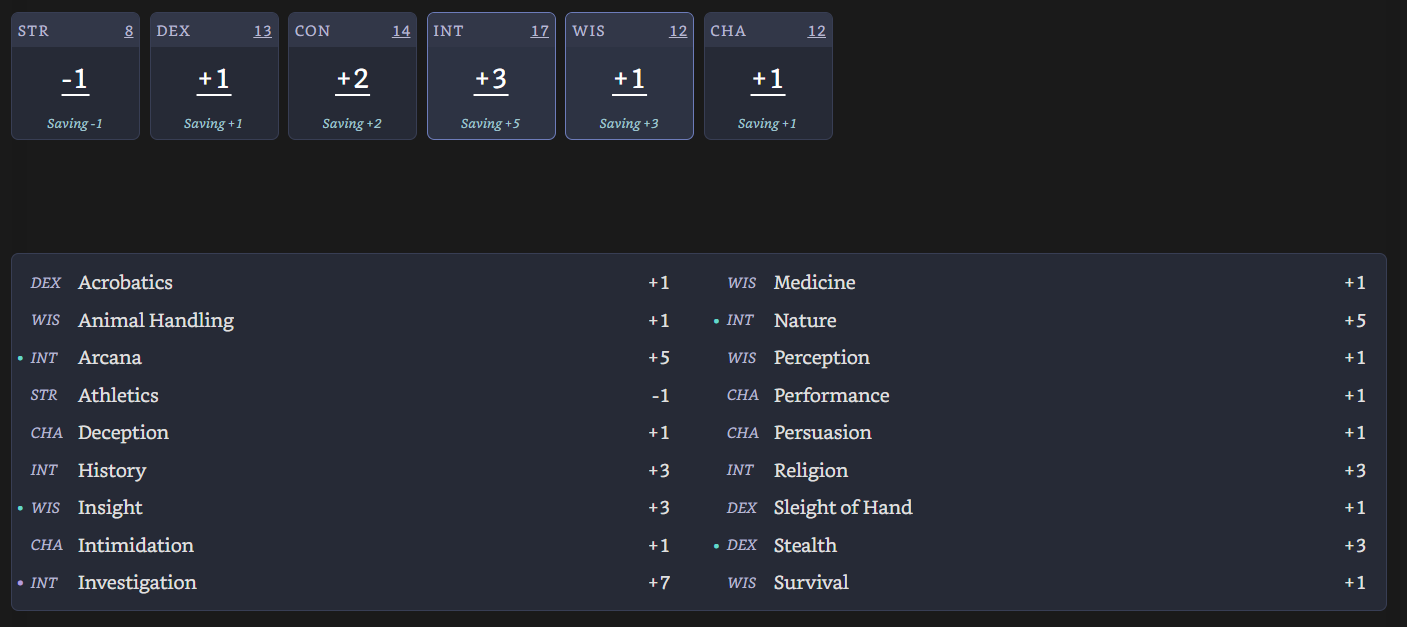
Task: Select the Survival skill
Action: (x=810, y=583)
